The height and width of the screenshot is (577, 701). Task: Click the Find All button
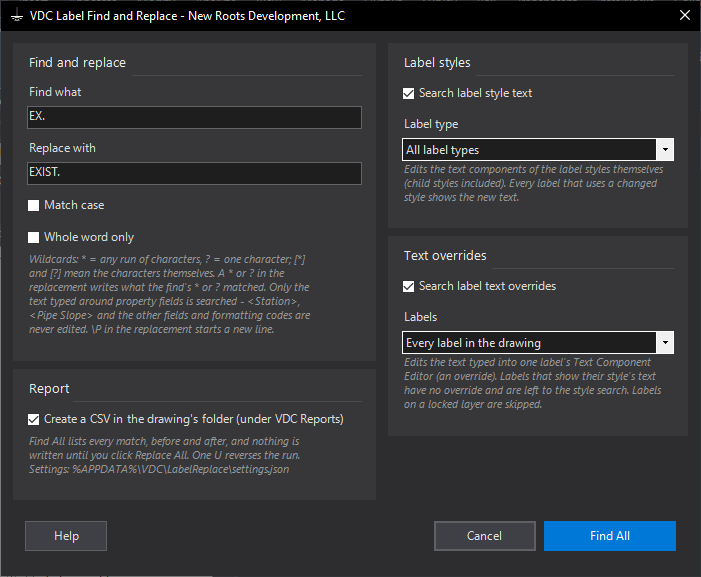(610, 535)
